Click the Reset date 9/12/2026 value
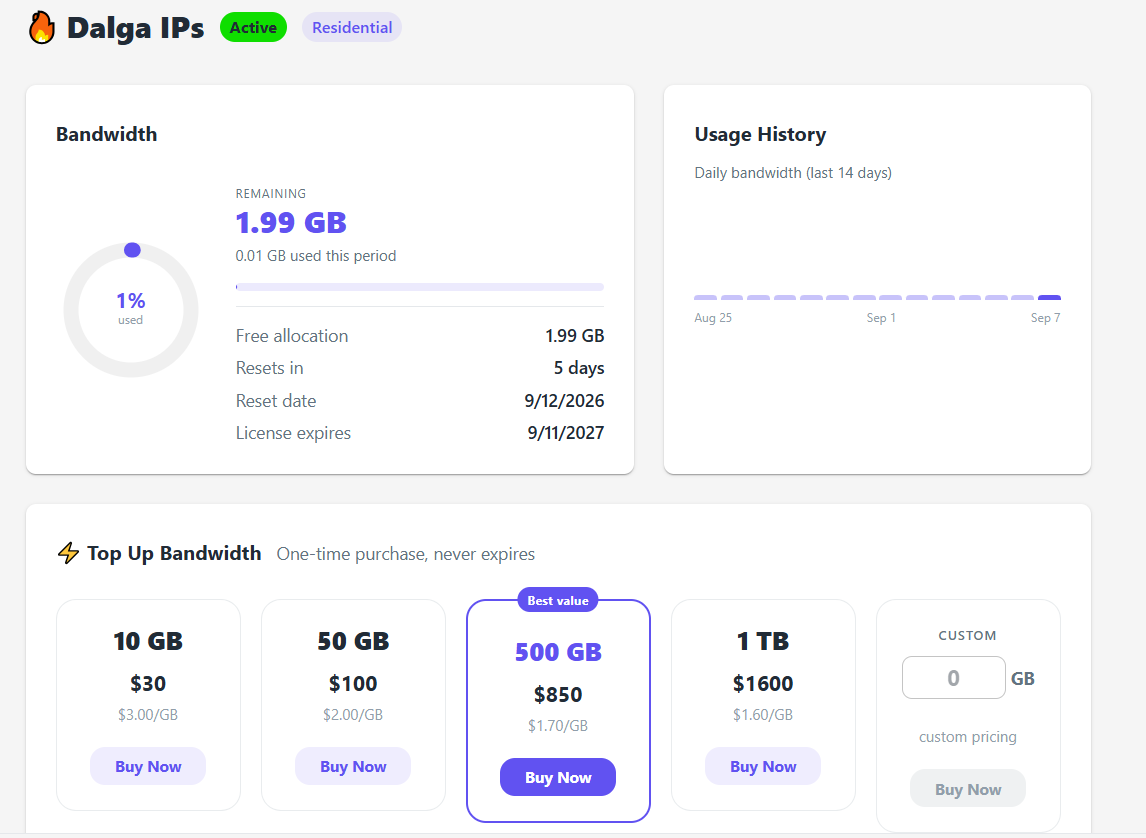1146x838 pixels. click(564, 400)
